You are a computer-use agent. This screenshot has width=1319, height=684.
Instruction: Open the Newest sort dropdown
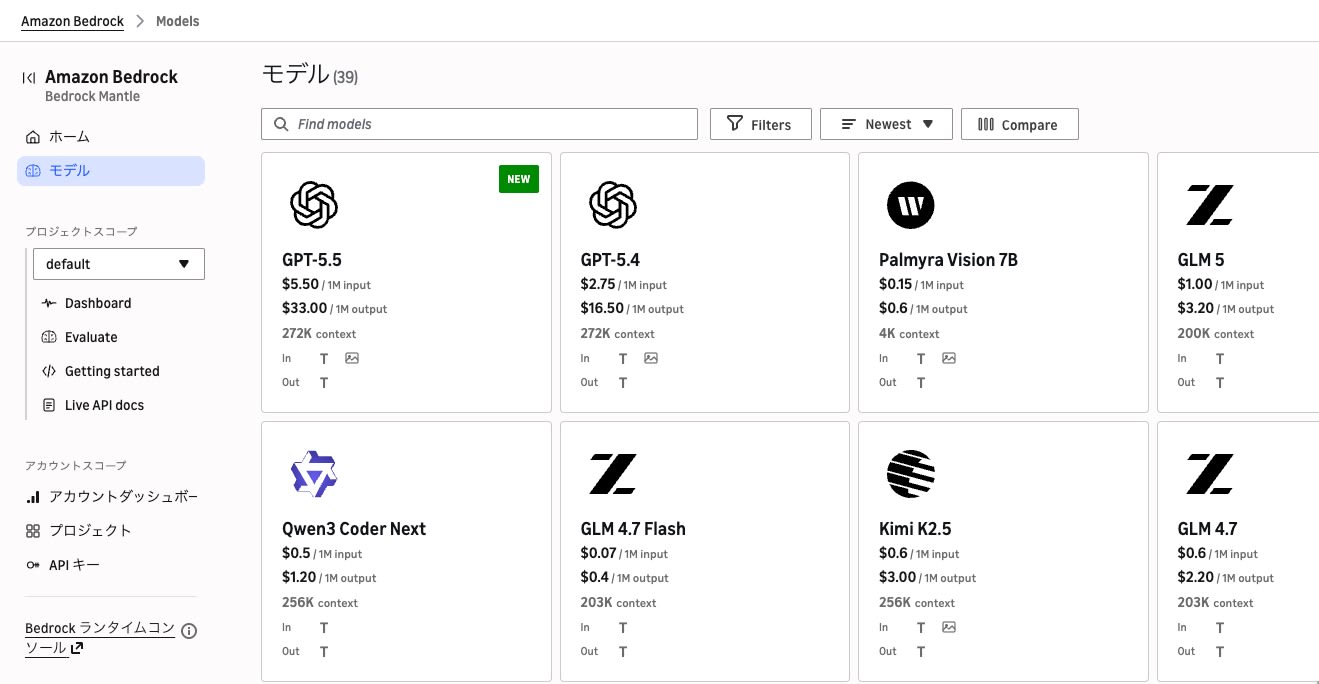tap(886, 124)
